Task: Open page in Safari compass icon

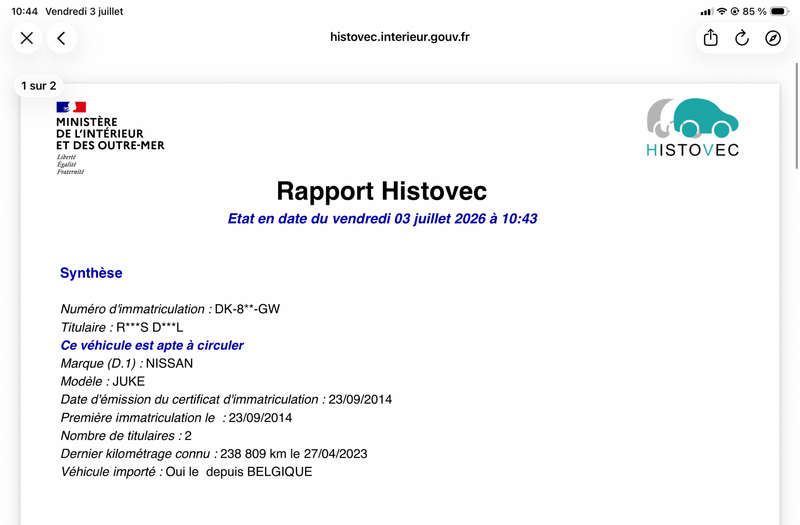Action: 773,38
